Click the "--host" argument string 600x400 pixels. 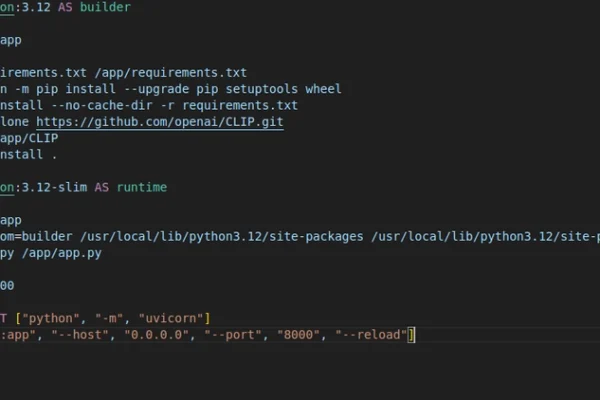coord(80,335)
